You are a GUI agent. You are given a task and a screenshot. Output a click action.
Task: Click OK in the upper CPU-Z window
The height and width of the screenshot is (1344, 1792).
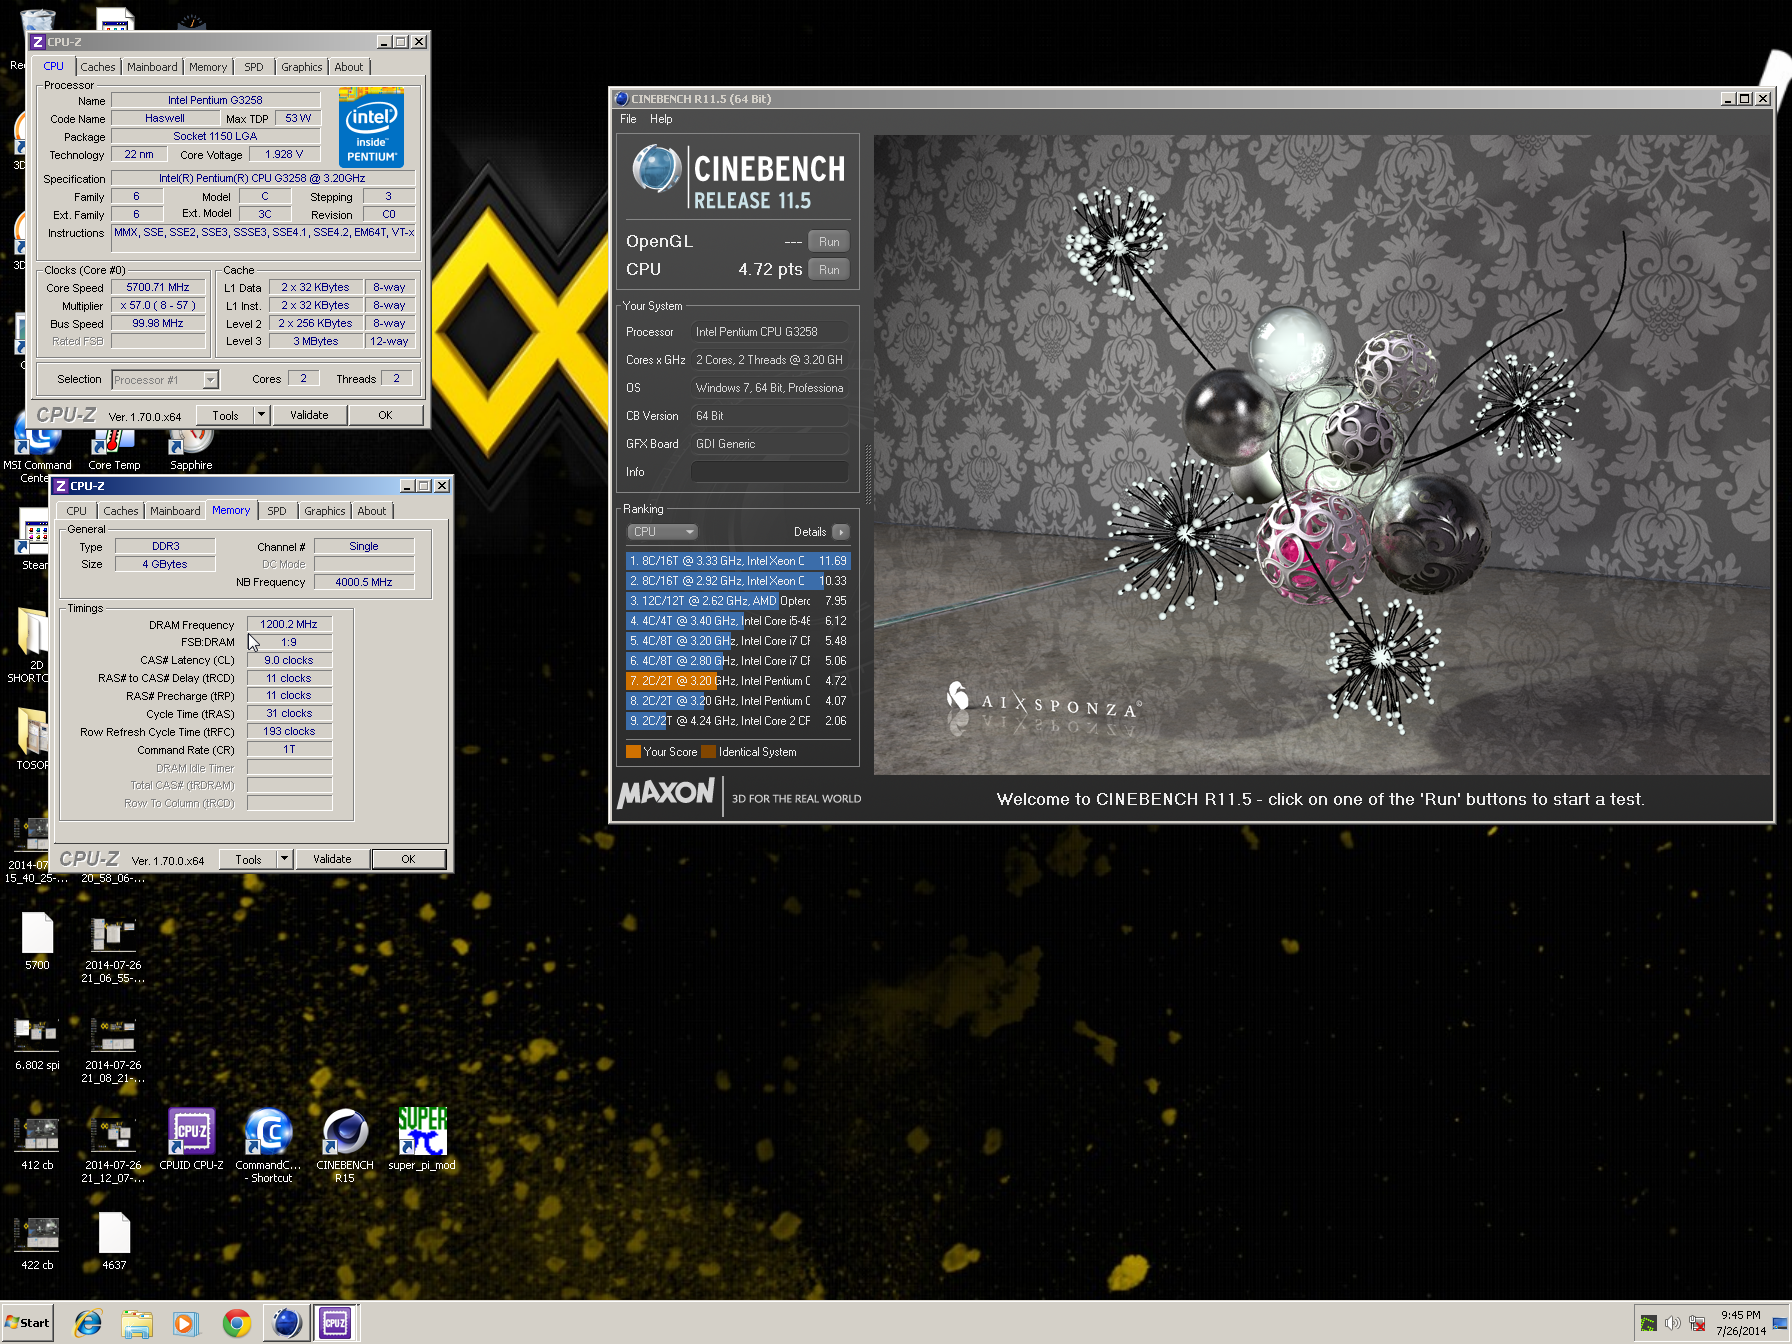click(x=385, y=415)
